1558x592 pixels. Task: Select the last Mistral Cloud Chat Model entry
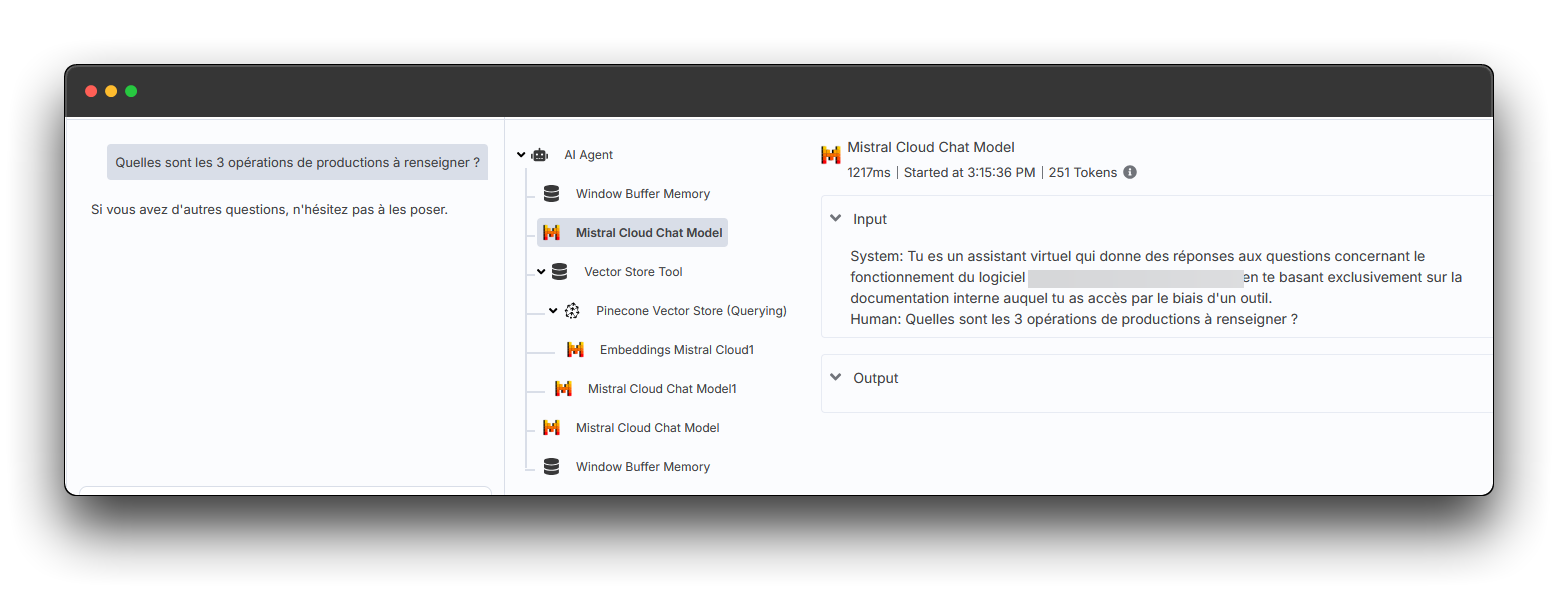647,428
